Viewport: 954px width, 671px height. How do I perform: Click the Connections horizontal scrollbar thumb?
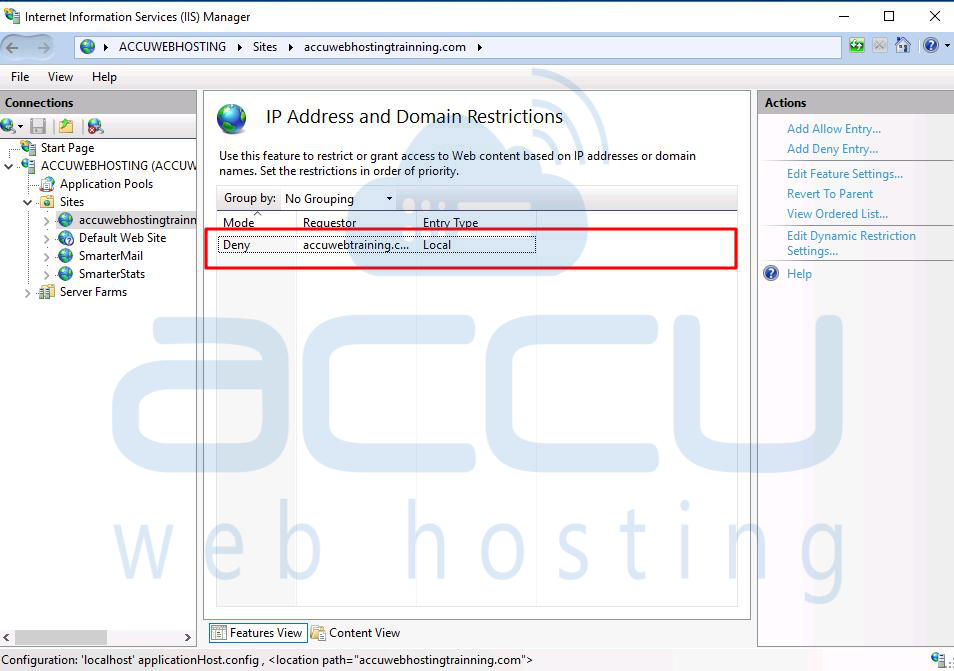tap(61, 638)
